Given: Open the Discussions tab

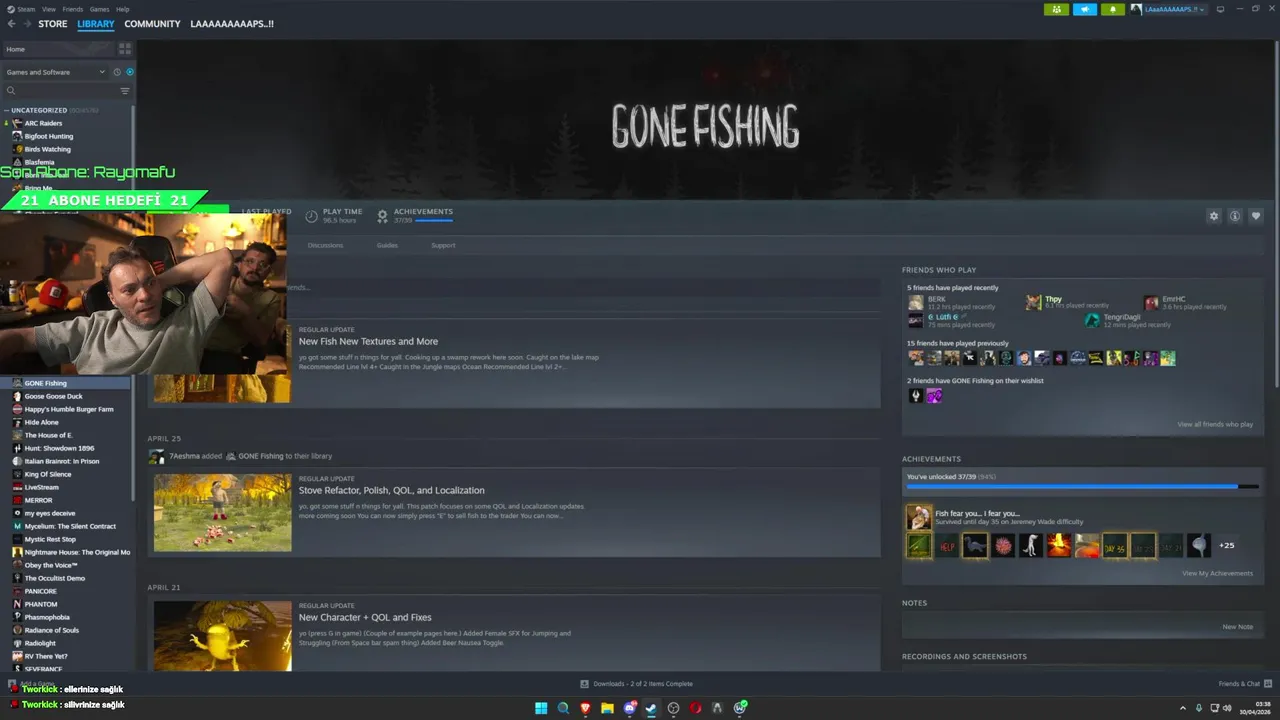Looking at the screenshot, I should [325, 245].
